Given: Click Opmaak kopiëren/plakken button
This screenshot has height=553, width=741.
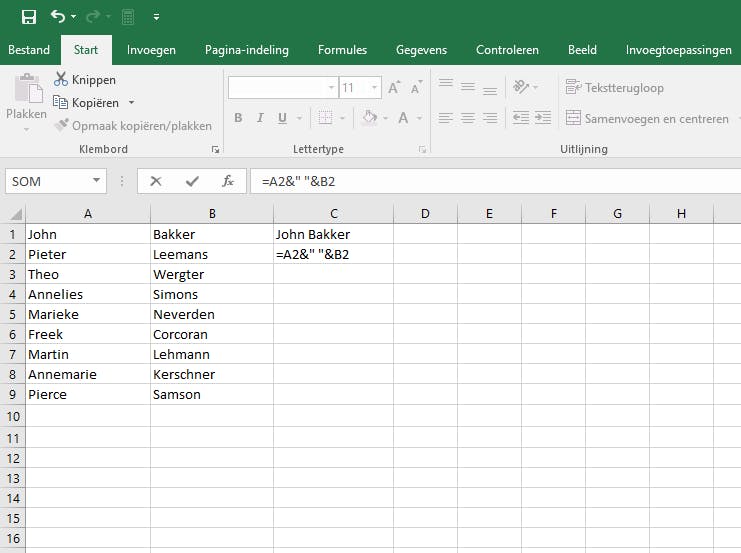Looking at the screenshot, I should (133, 126).
